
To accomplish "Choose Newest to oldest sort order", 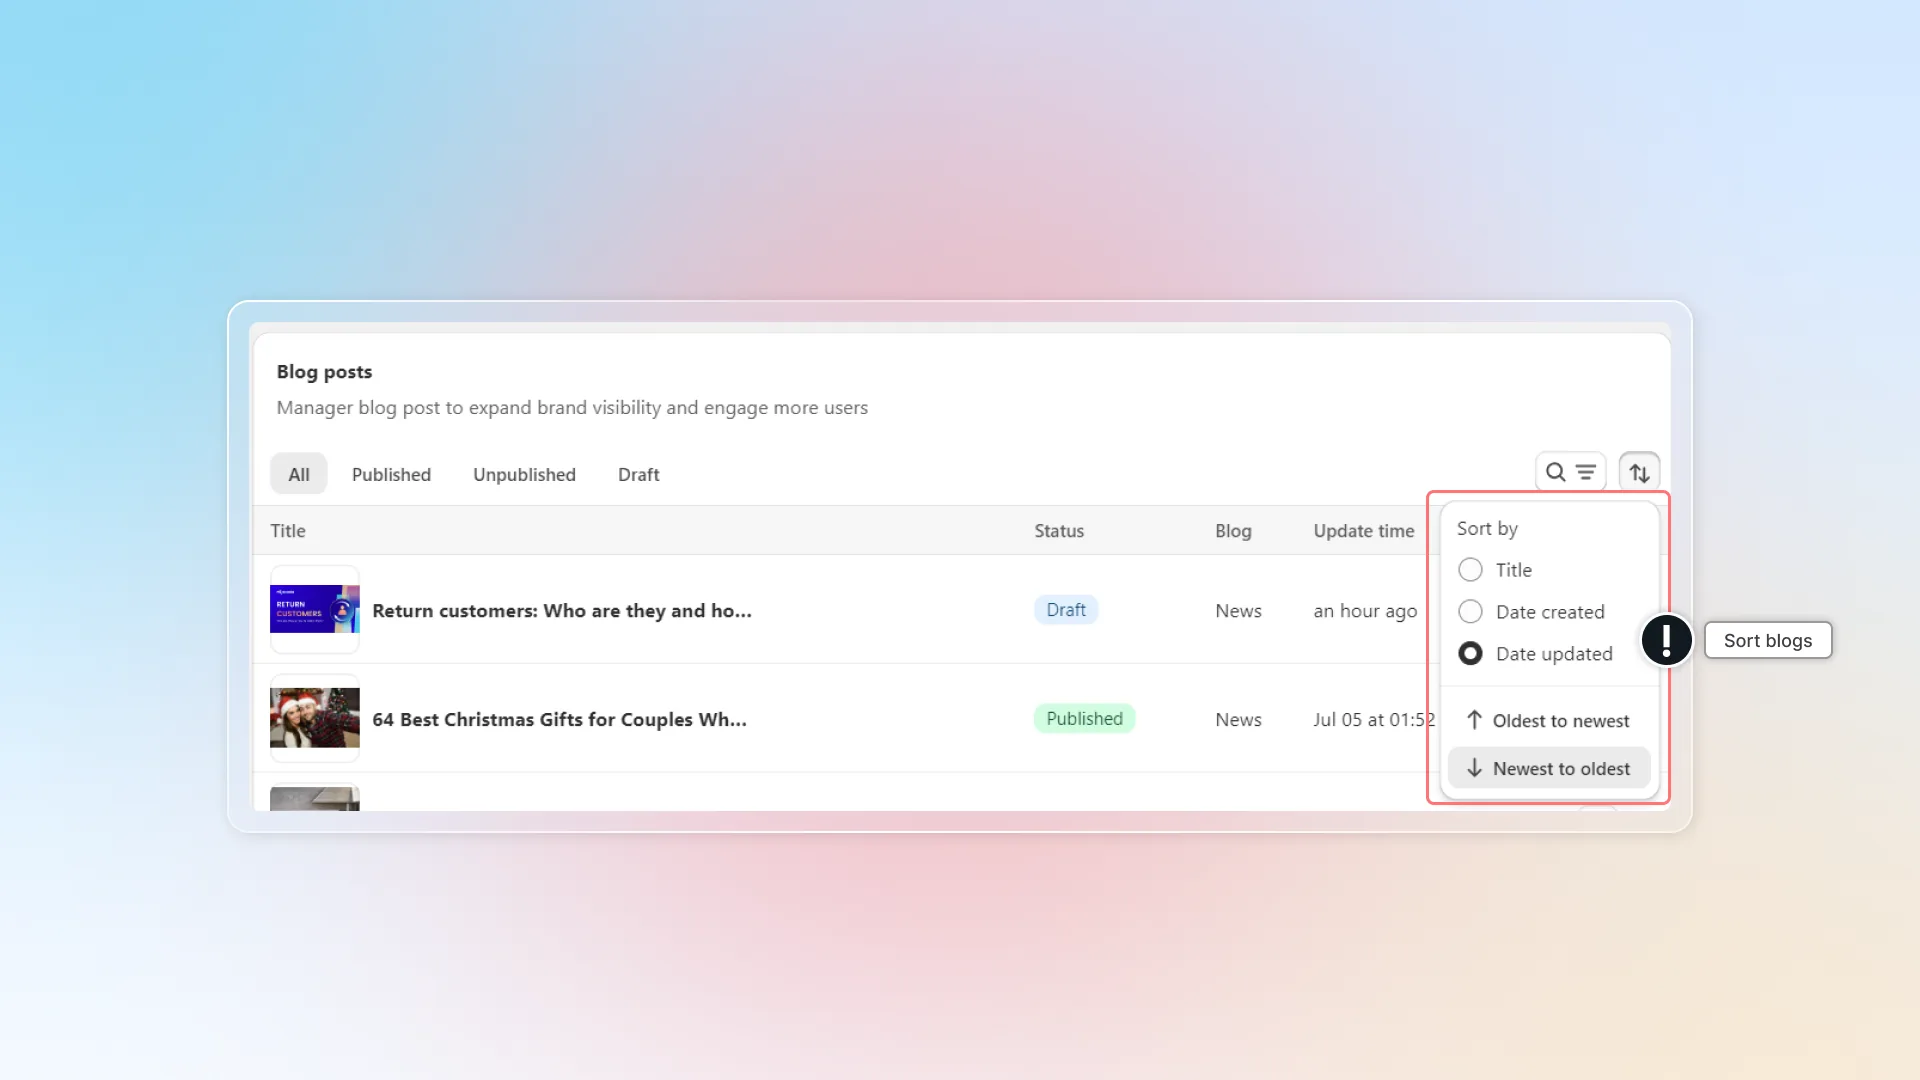I will [1548, 768].
